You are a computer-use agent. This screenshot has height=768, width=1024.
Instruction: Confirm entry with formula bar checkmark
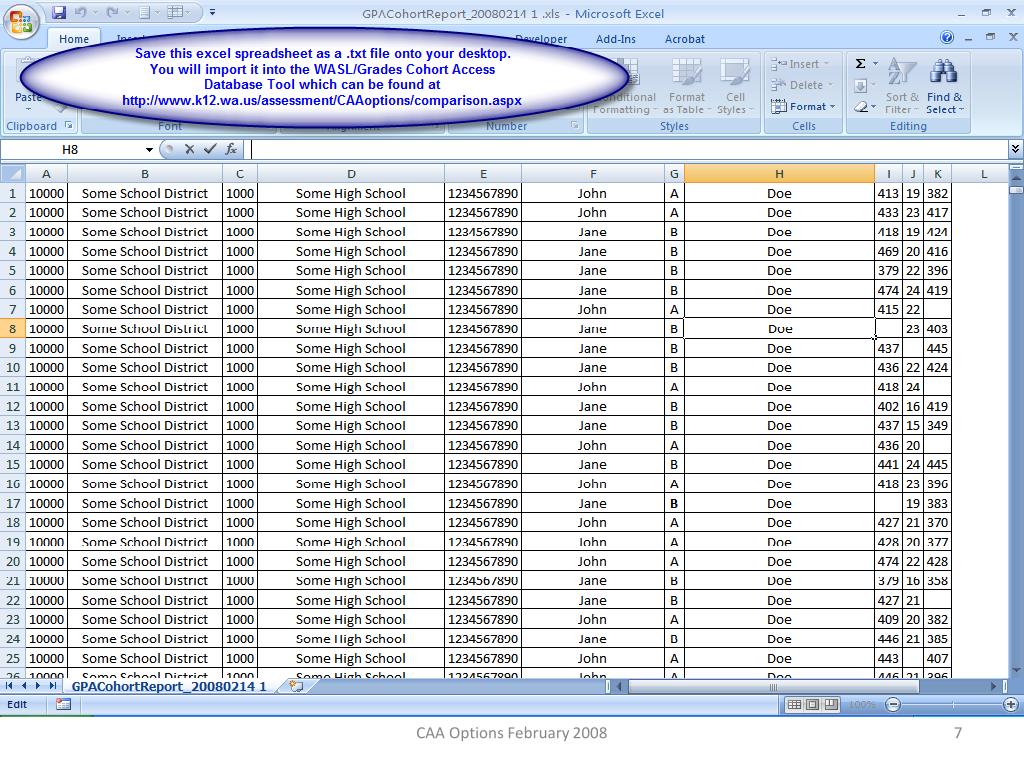point(210,150)
